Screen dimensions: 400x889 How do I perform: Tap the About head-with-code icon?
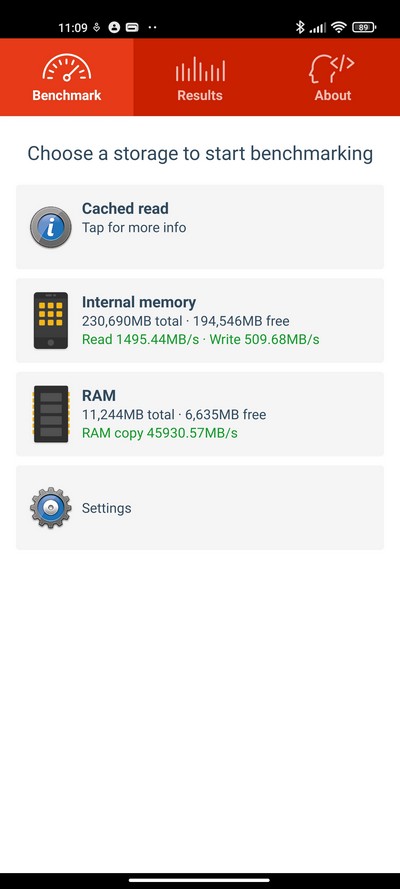click(x=332, y=69)
